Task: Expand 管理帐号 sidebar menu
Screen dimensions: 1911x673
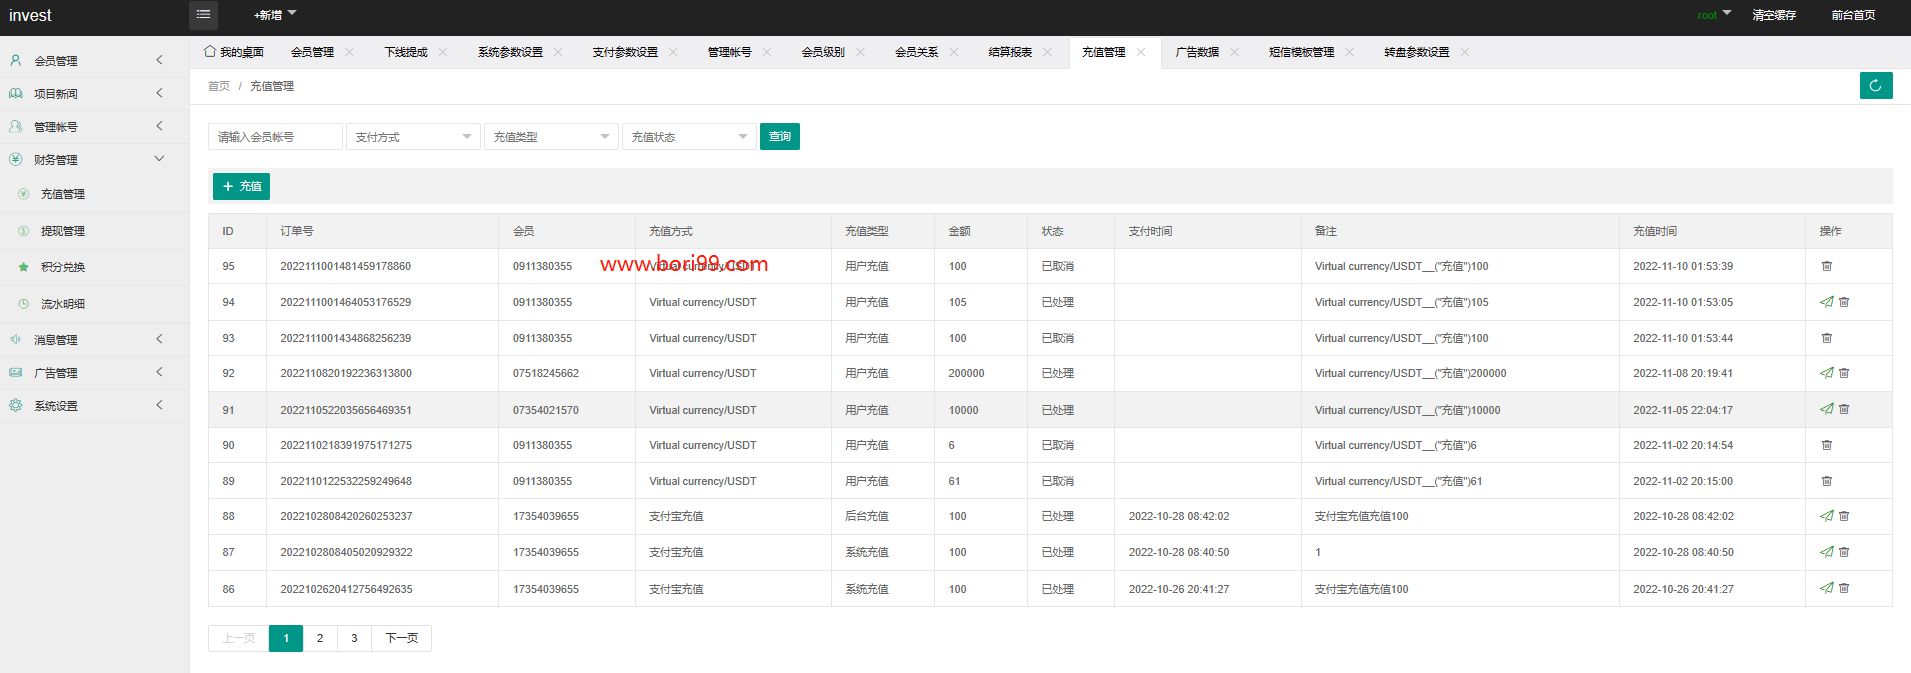Action: point(94,127)
